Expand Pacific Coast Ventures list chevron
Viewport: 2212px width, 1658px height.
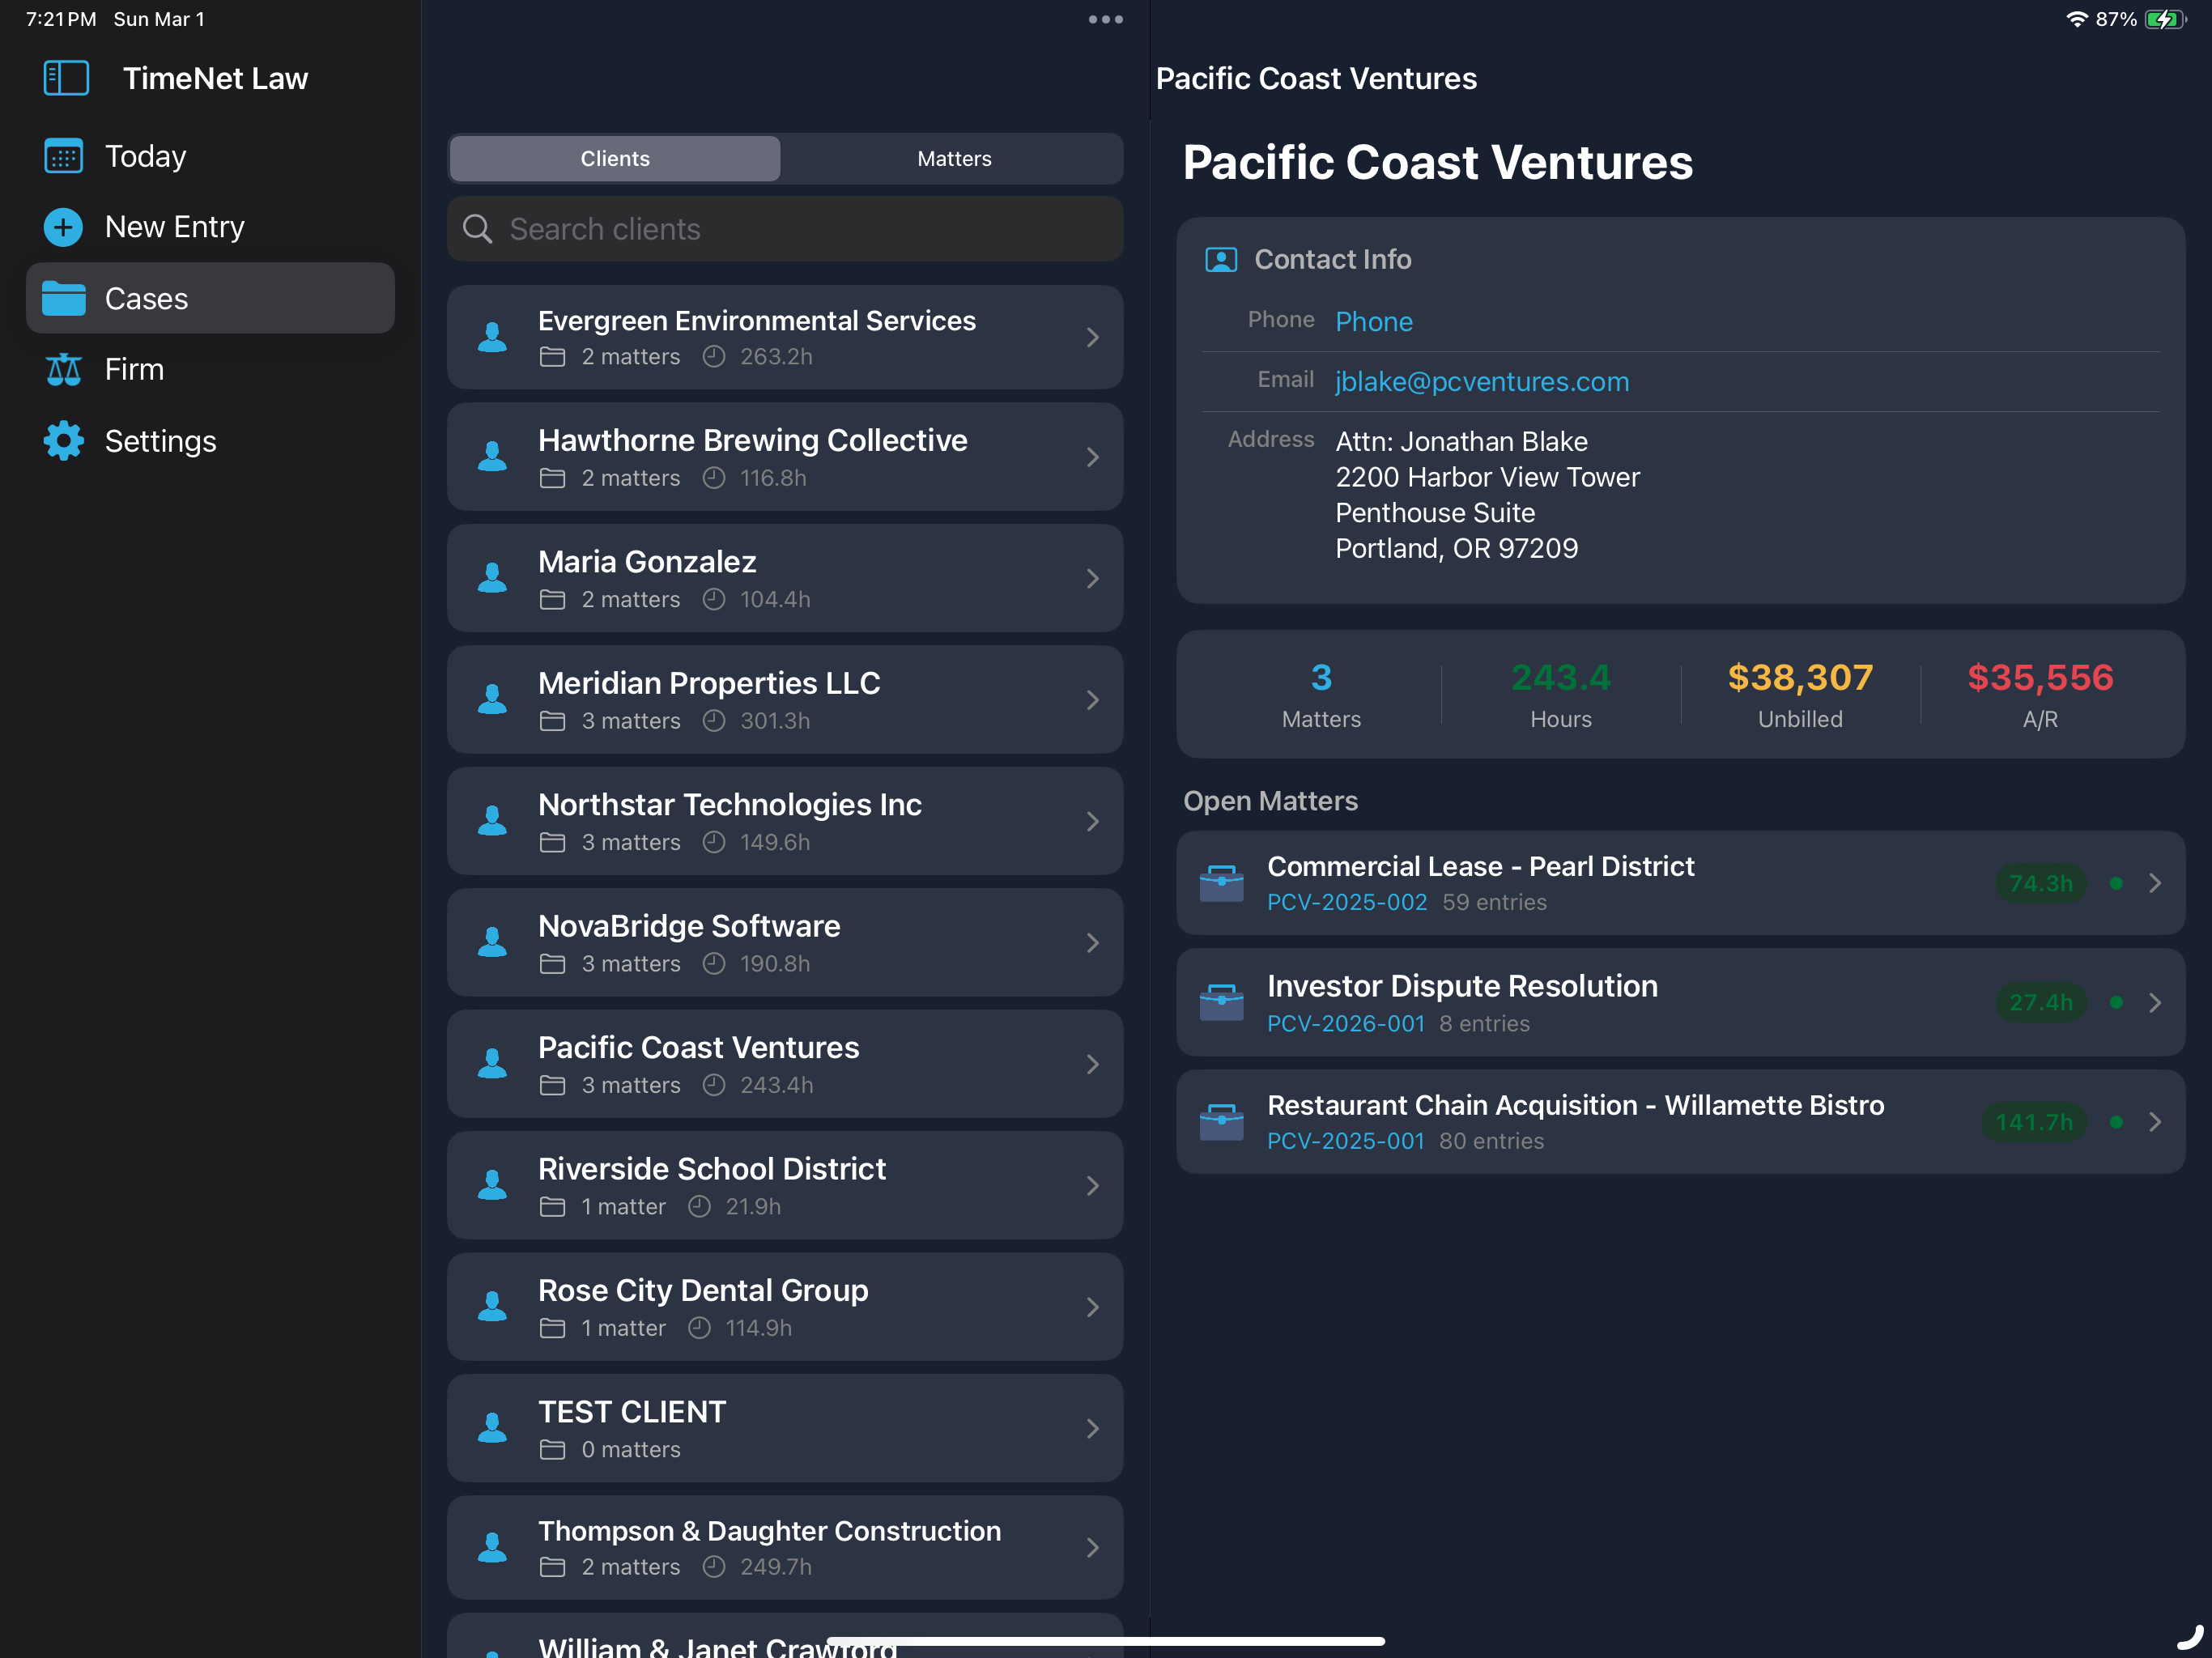(x=1093, y=1064)
